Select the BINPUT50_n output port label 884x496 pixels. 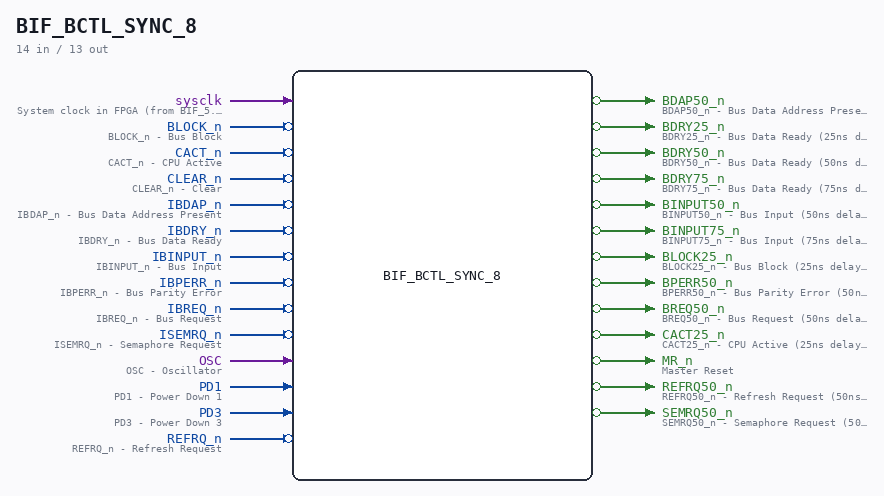click(x=701, y=204)
